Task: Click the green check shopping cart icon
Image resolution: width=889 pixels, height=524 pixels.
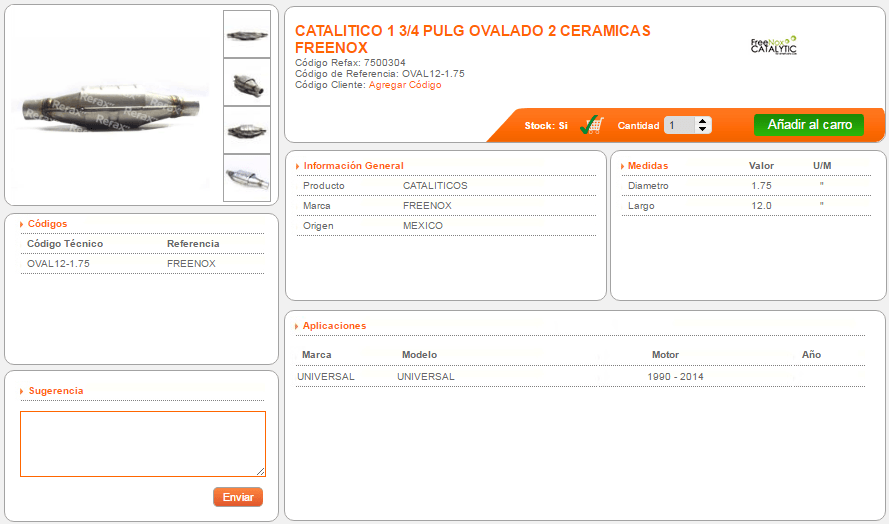Action: point(592,125)
